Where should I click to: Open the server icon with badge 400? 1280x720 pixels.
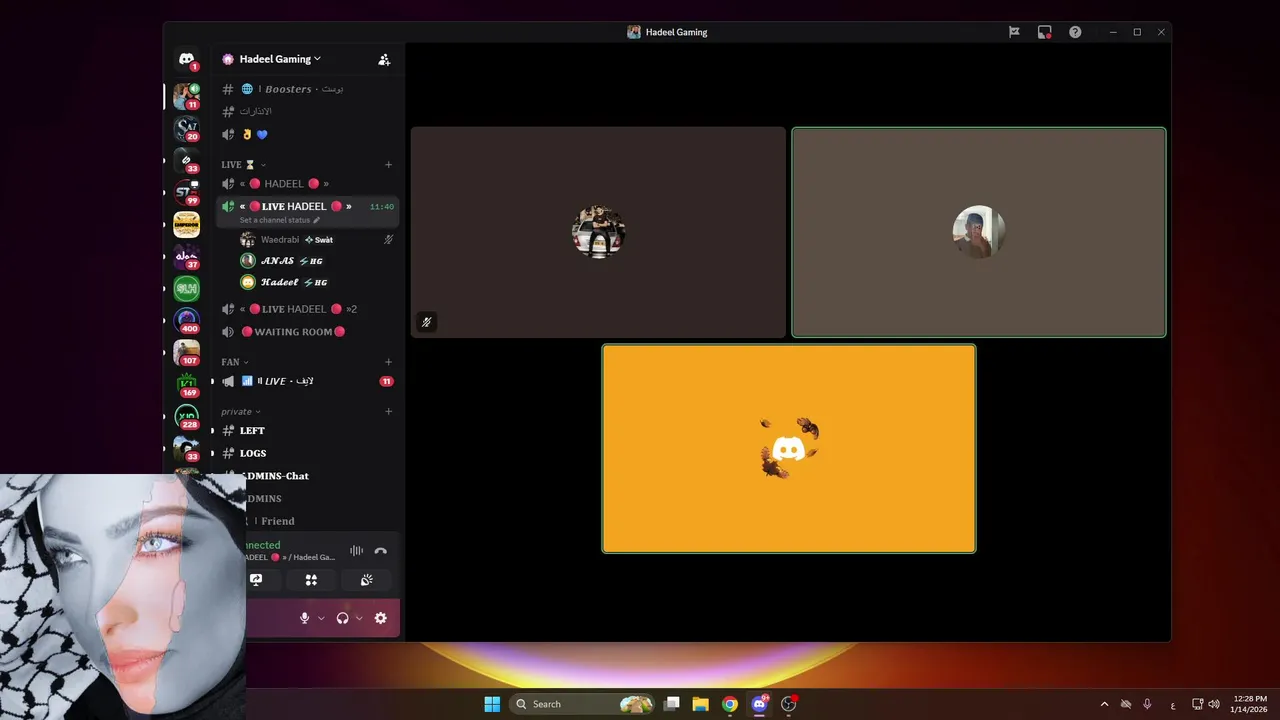[186, 321]
